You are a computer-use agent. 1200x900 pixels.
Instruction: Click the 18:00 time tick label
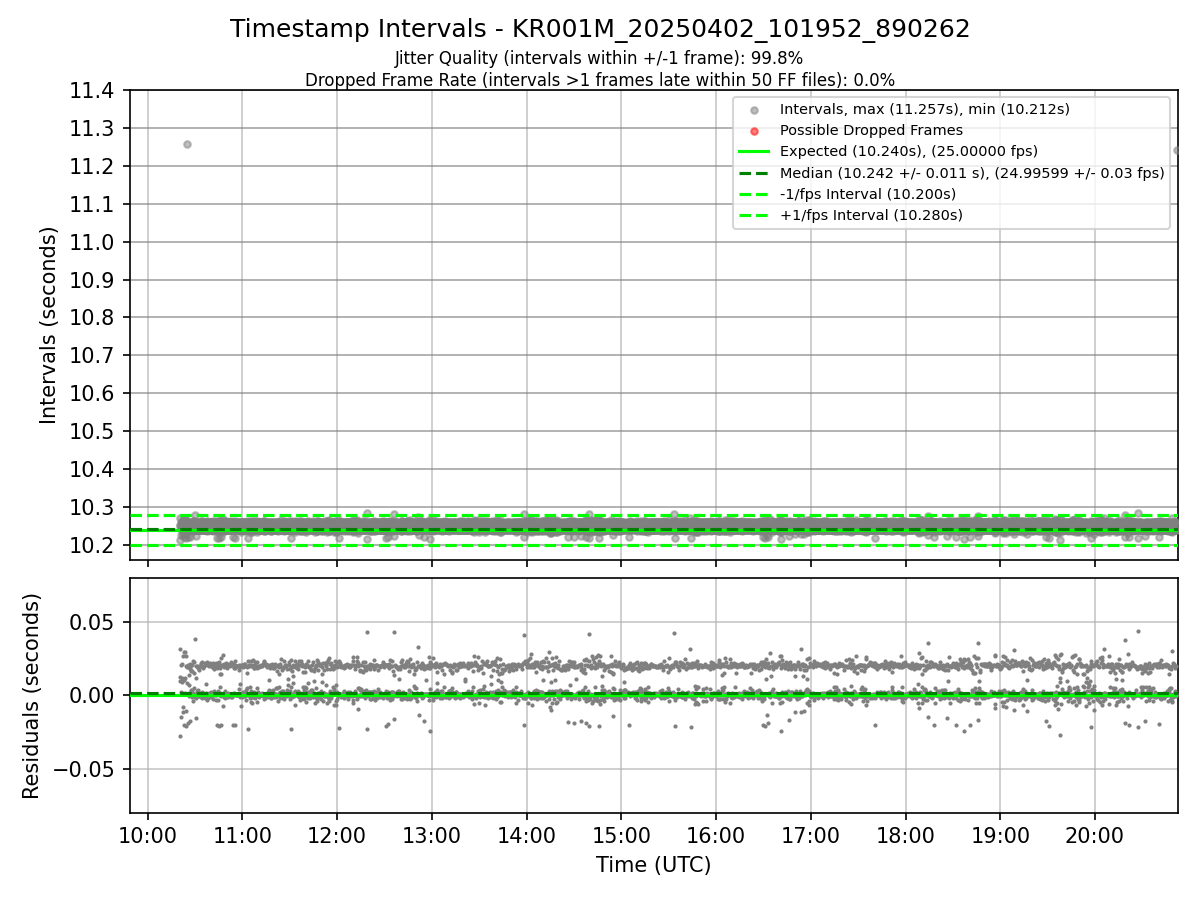coord(905,833)
